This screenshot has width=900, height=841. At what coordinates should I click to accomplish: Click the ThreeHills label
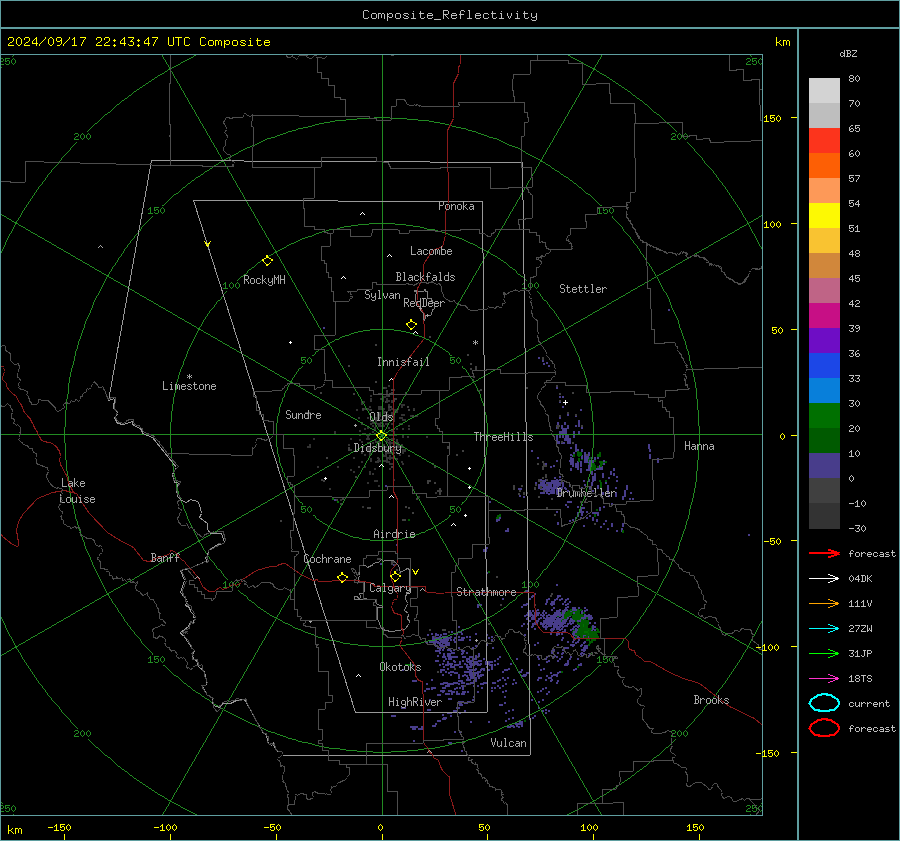coord(503,437)
